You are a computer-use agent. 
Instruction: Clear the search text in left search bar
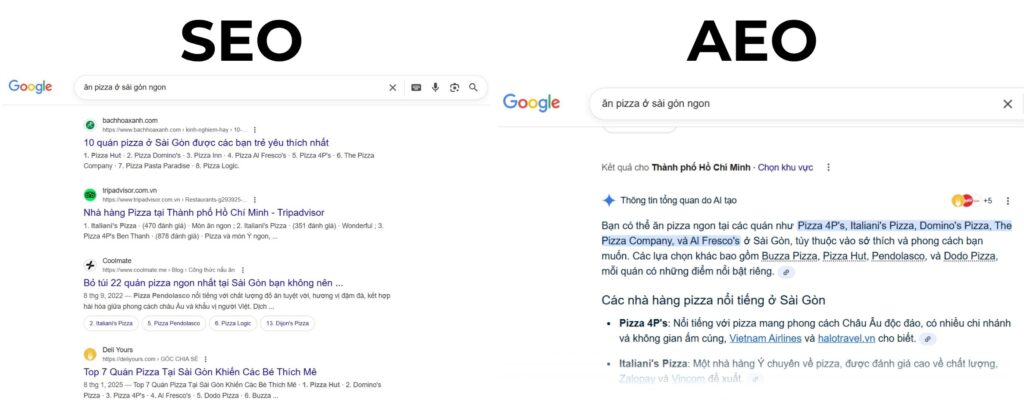[392, 88]
